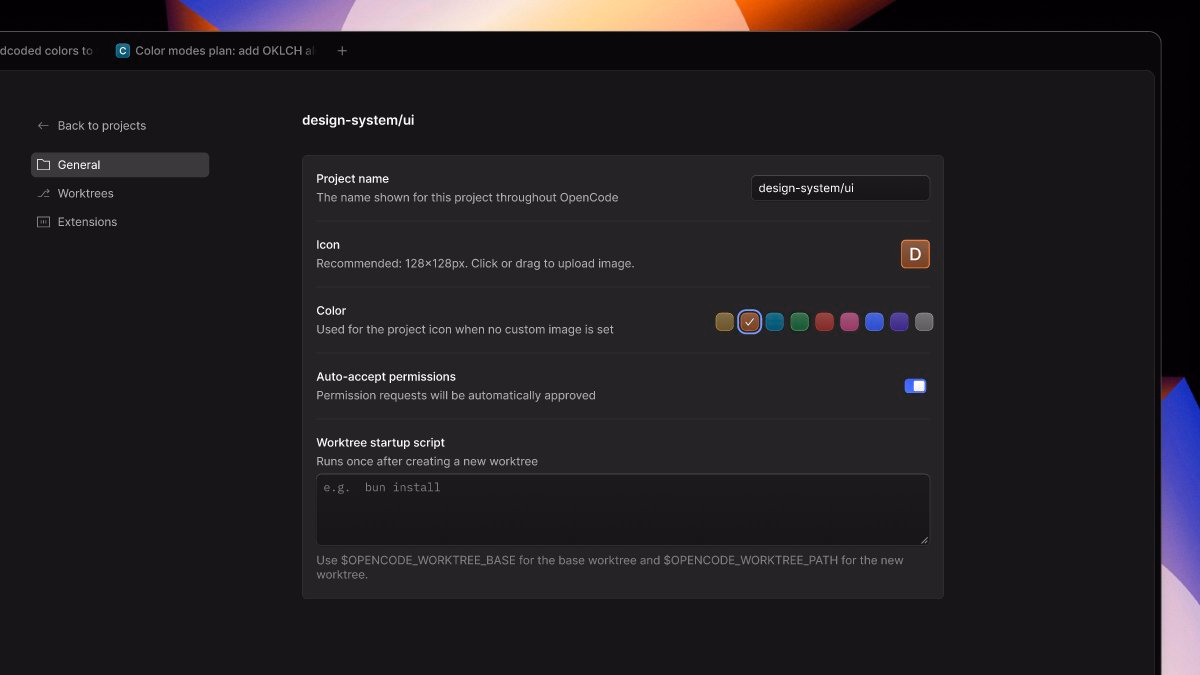Click 'Permission requests will be automatically approved' text
The height and width of the screenshot is (675, 1200).
pos(456,396)
